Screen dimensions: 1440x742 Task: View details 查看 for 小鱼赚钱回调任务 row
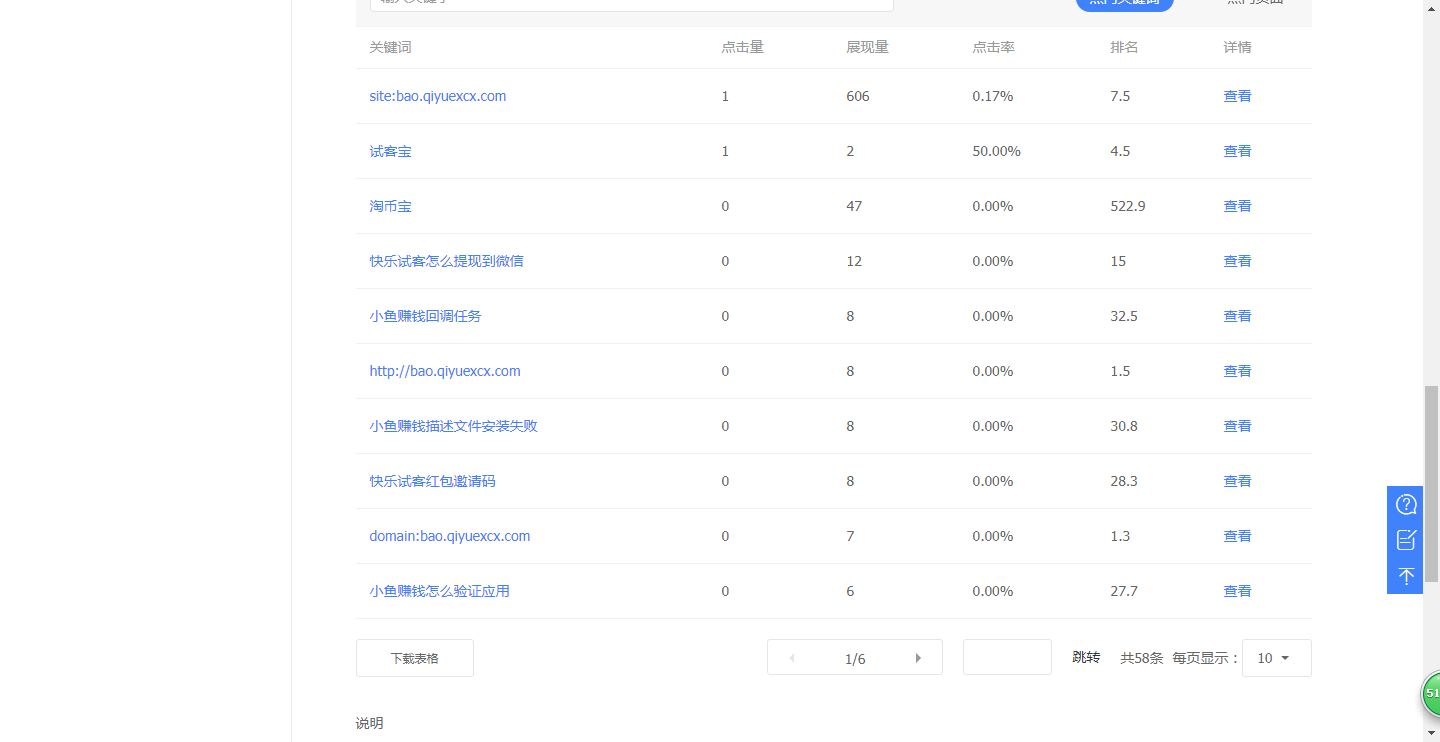[x=1237, y=316]
